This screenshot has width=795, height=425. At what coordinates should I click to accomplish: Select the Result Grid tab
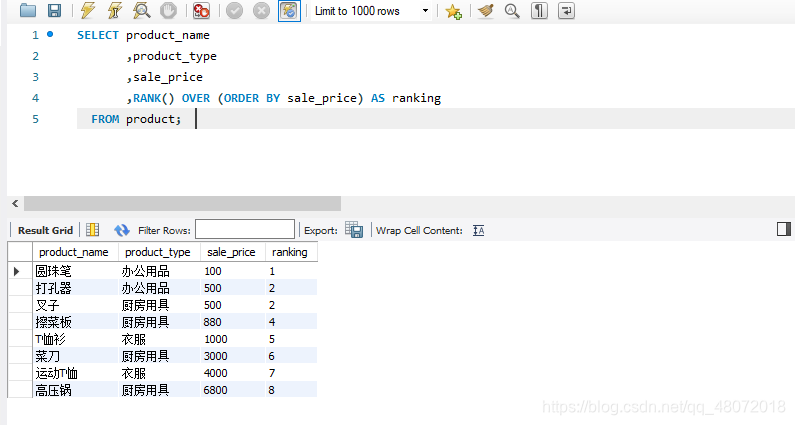click(45, 230)
